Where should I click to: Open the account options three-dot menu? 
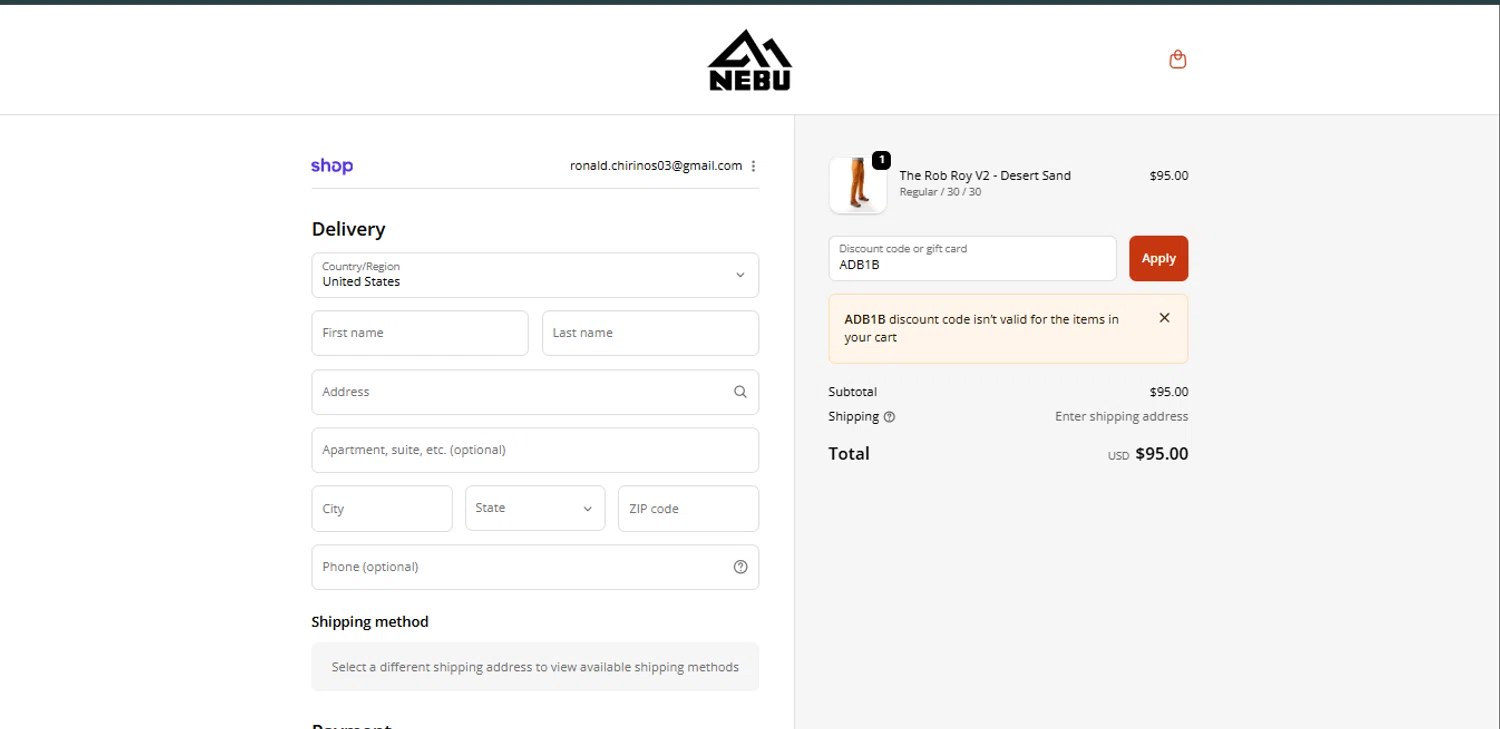click(x=753, y=166)
